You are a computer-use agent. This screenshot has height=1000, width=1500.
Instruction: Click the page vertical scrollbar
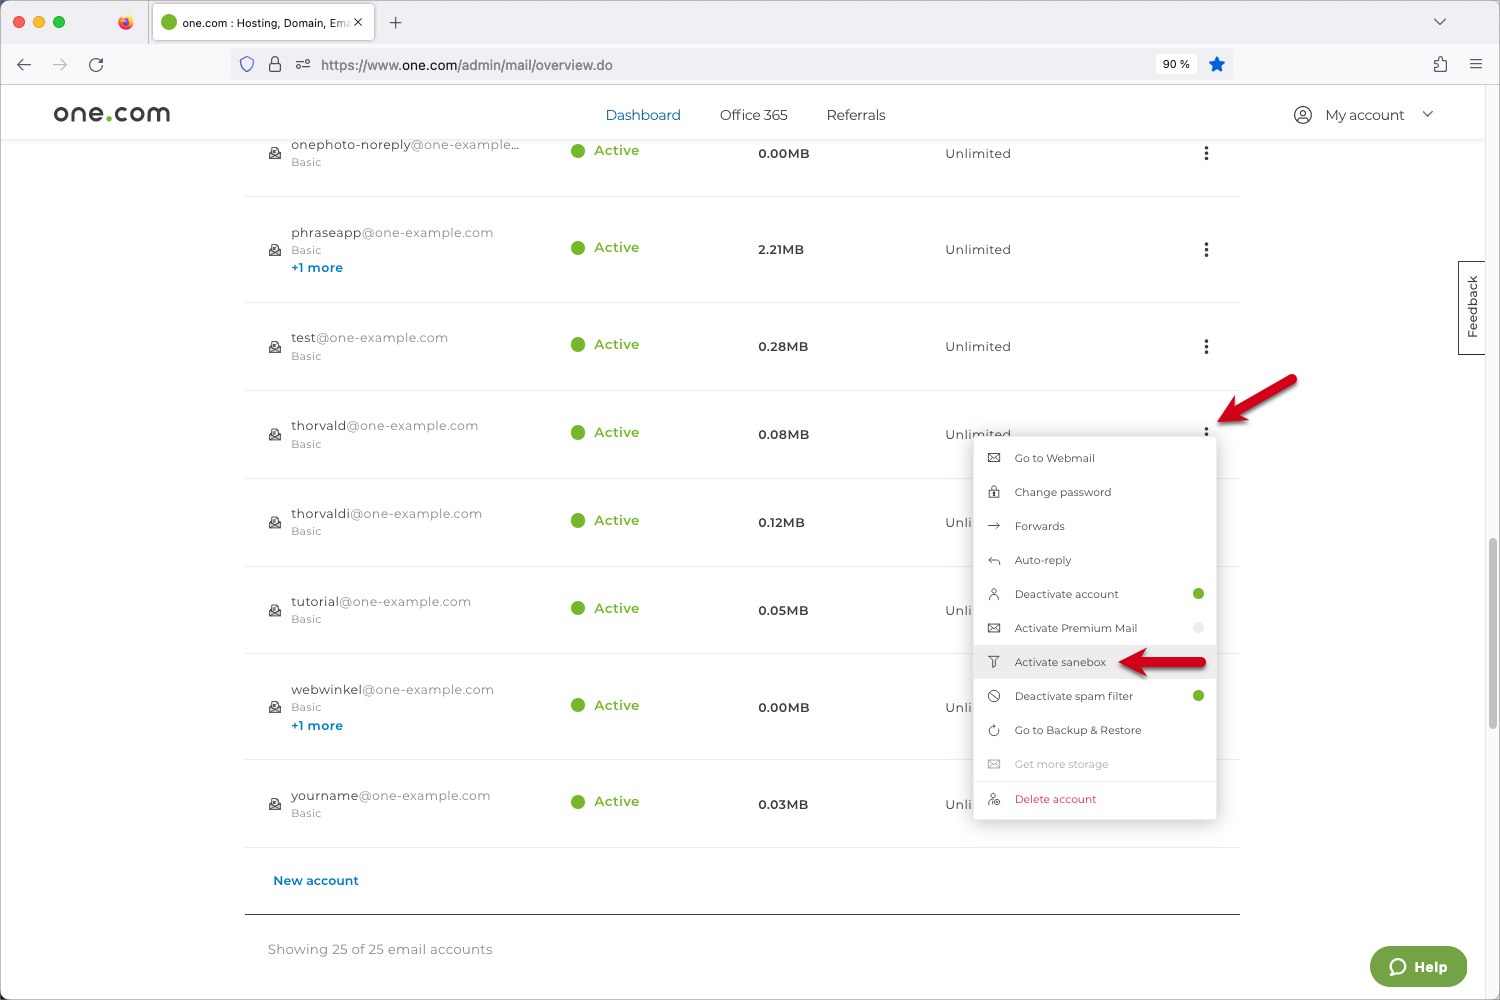pyautogui.click(x=1493, y=633)
